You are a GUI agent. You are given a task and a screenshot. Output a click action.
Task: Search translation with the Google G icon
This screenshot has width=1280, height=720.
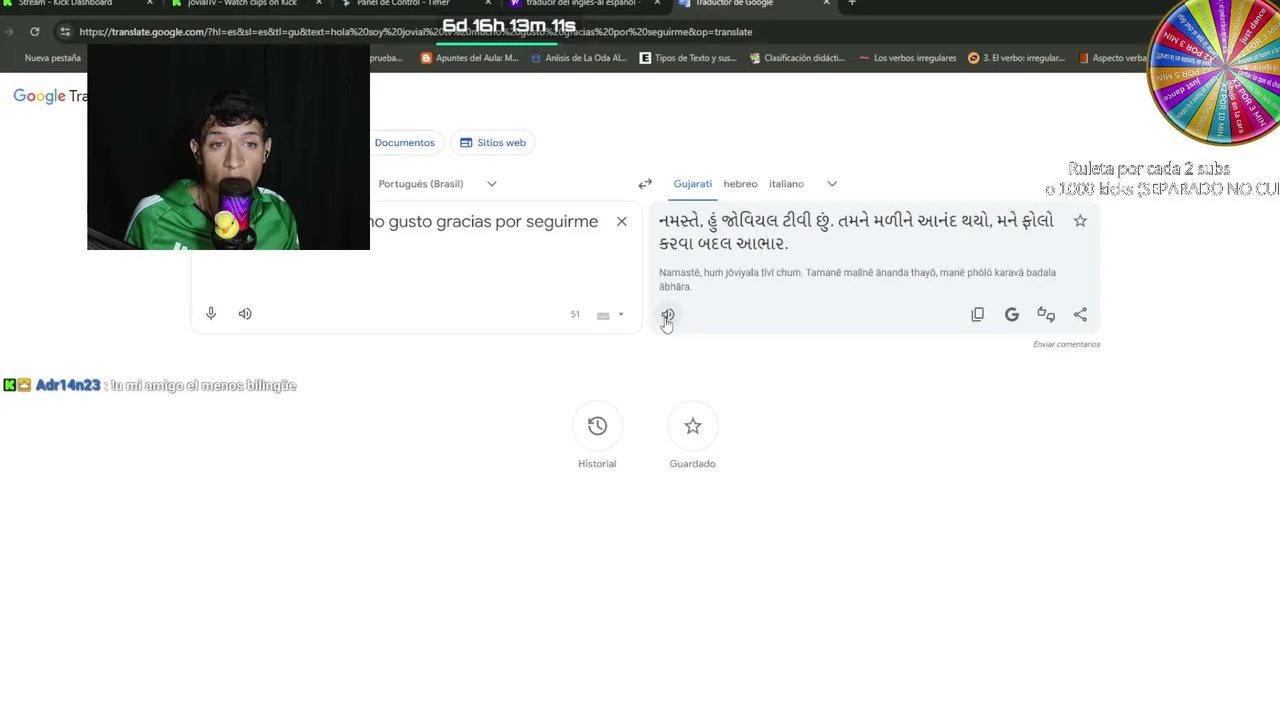pos(1012,314)
